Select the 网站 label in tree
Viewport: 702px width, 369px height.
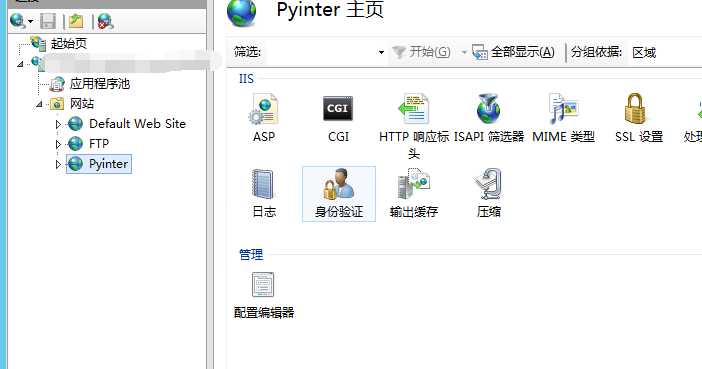pyautogui.click(x=82, y=104)
